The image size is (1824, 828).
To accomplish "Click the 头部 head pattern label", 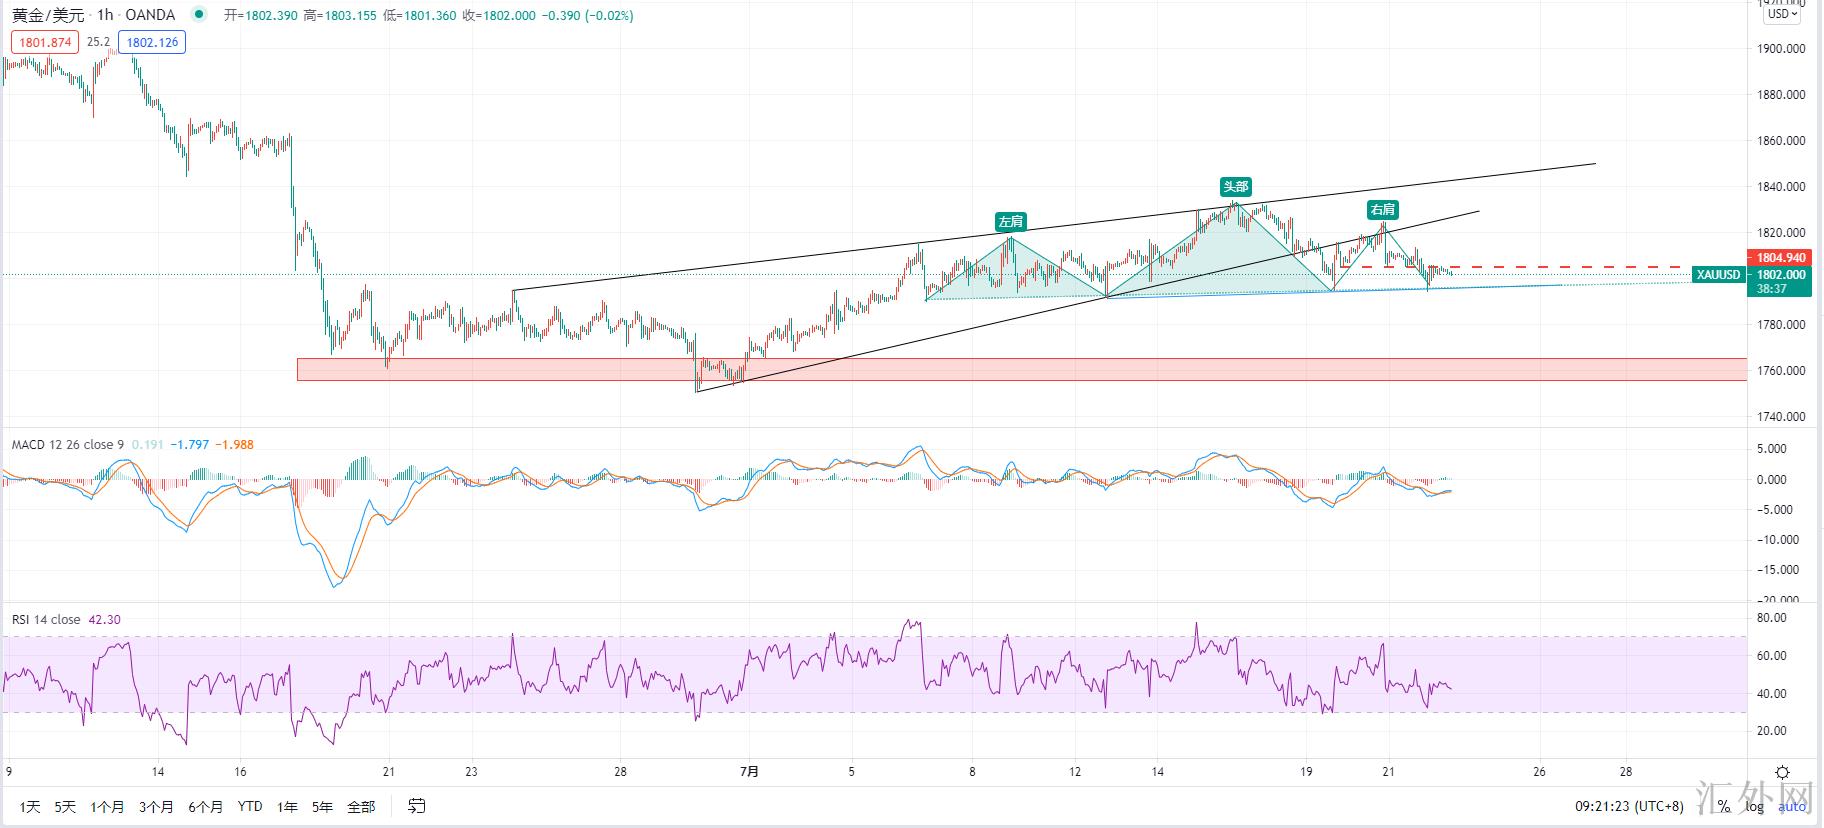I will [1235, 187].
